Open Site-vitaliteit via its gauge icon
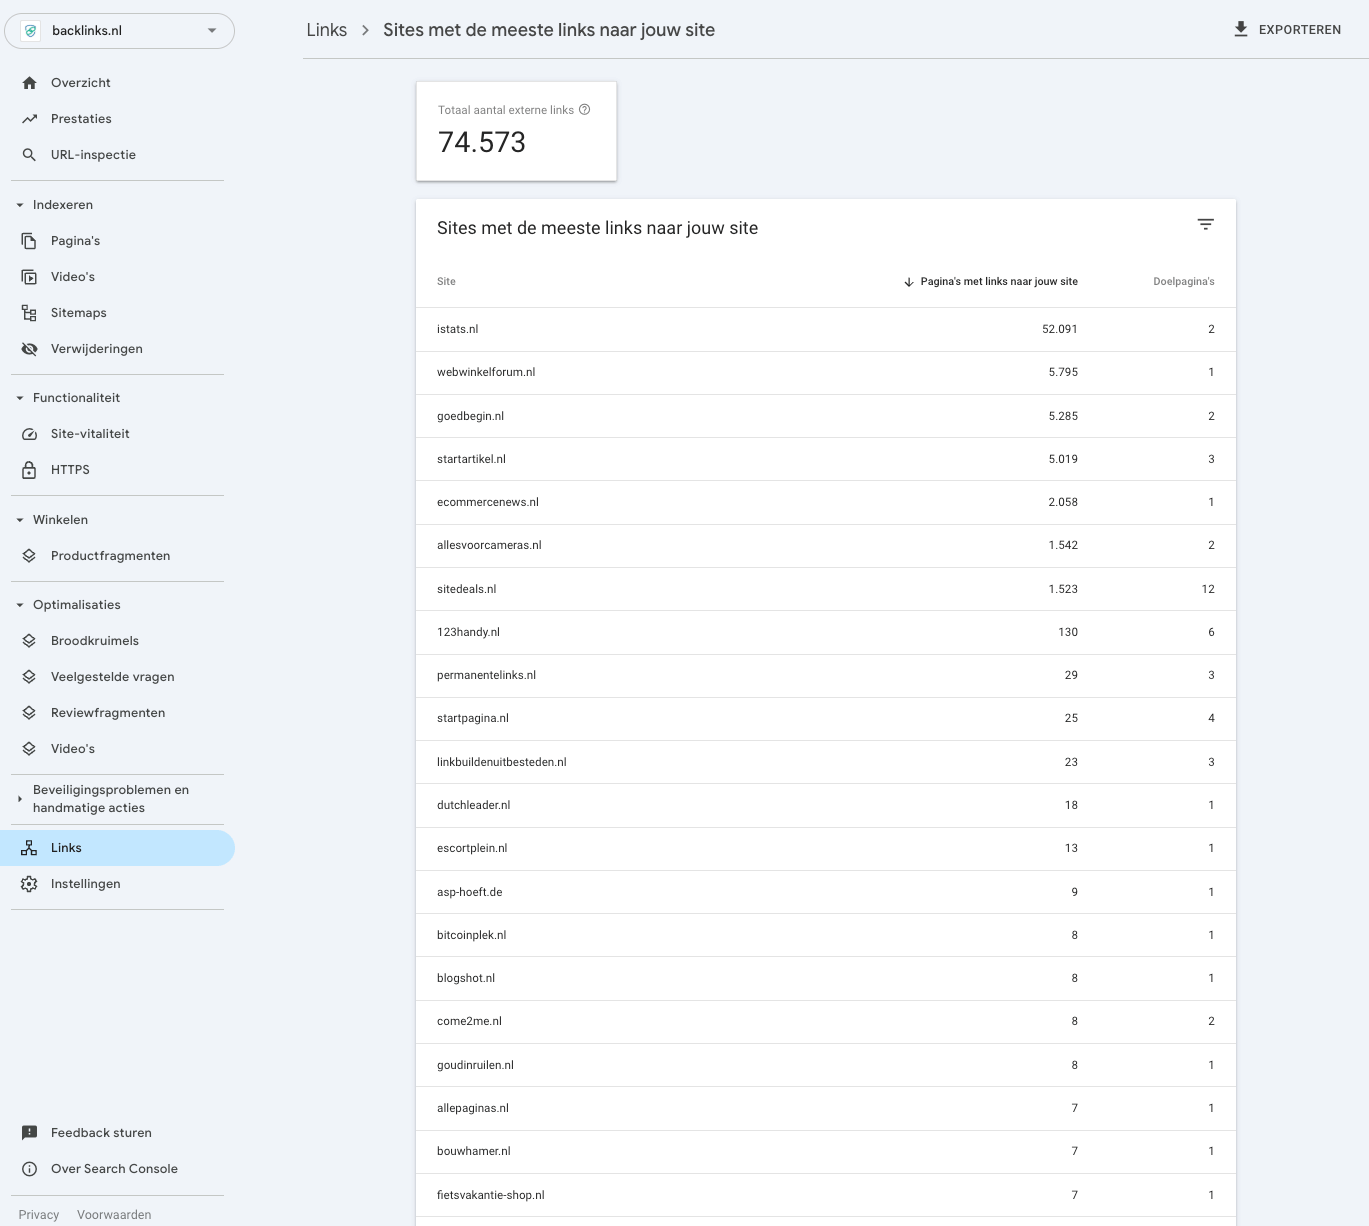The width and height of the screenshot is (1369, 1226). 29,433
